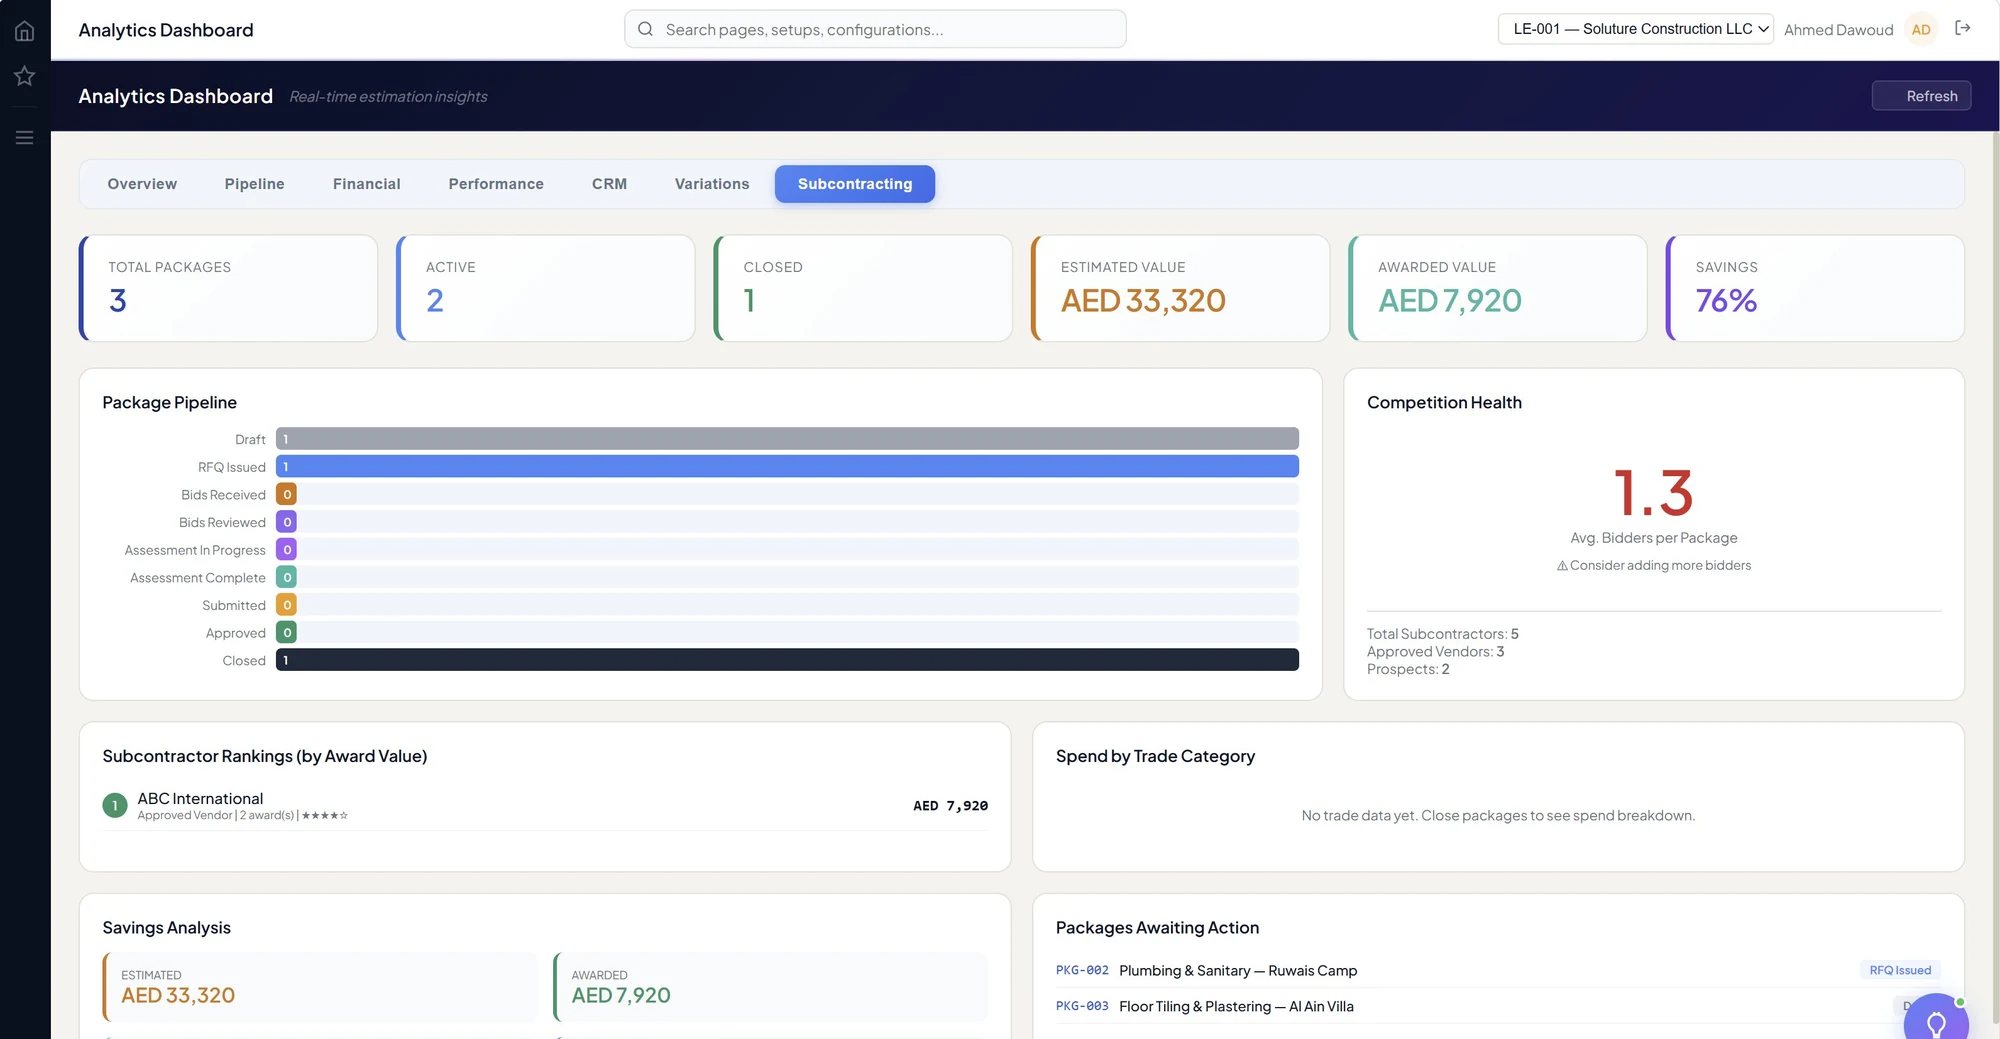Click ABC International star rating
Image resolution: width=2000 pixels, height=1039 pixels.
[x=325, y=816]
